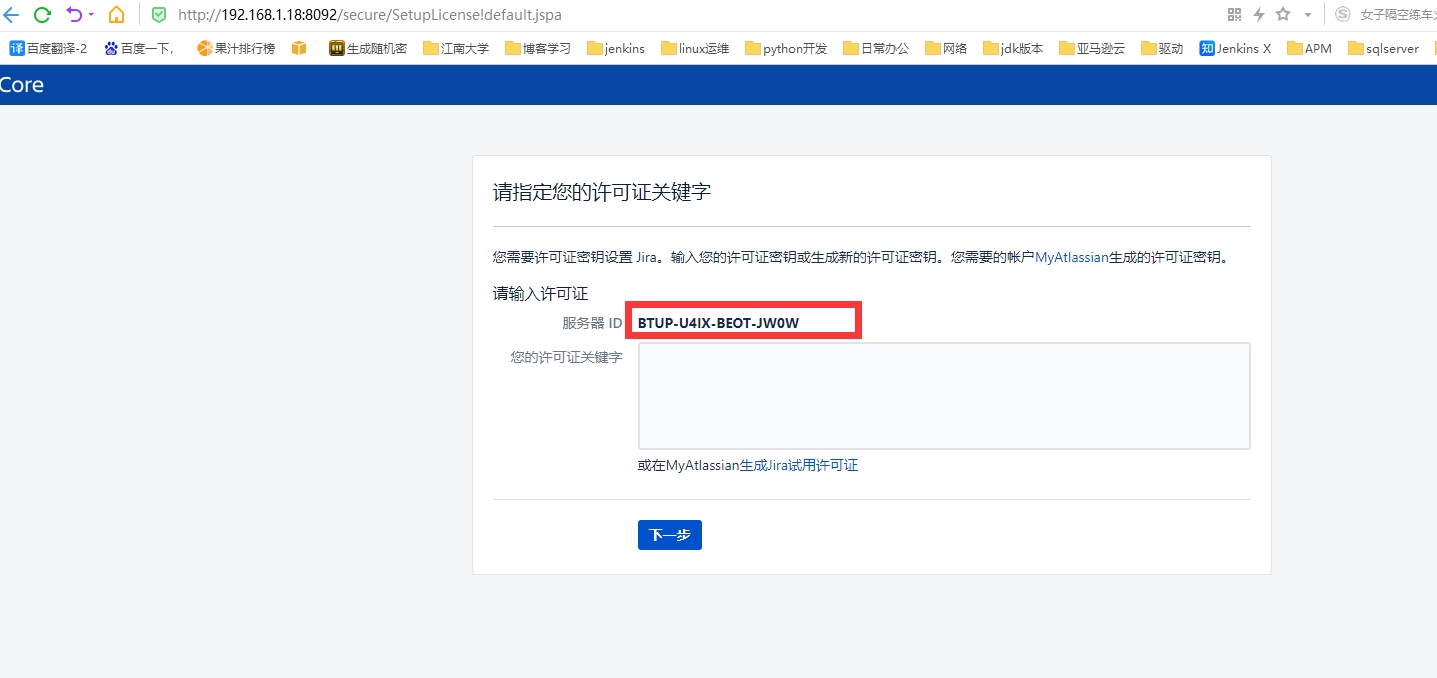This screenshot has width=1437, height=678.
Task: Open the jenkins bookmark folder
Action: point(616,48)
